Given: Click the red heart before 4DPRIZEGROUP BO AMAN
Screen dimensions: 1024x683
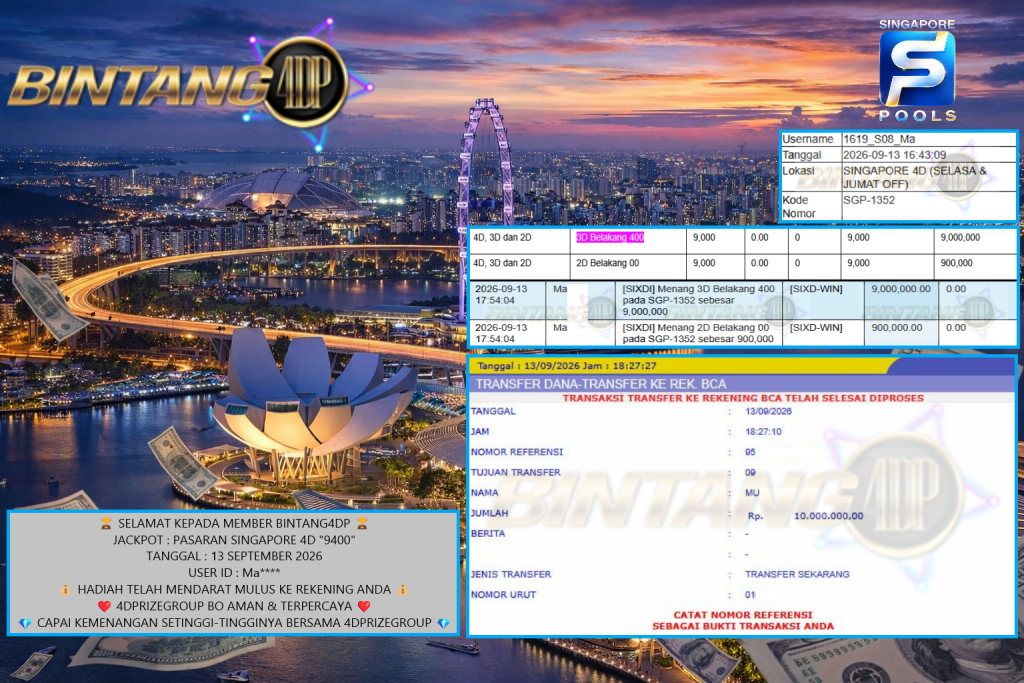Looking at the screenshot, I should (104, 606).
